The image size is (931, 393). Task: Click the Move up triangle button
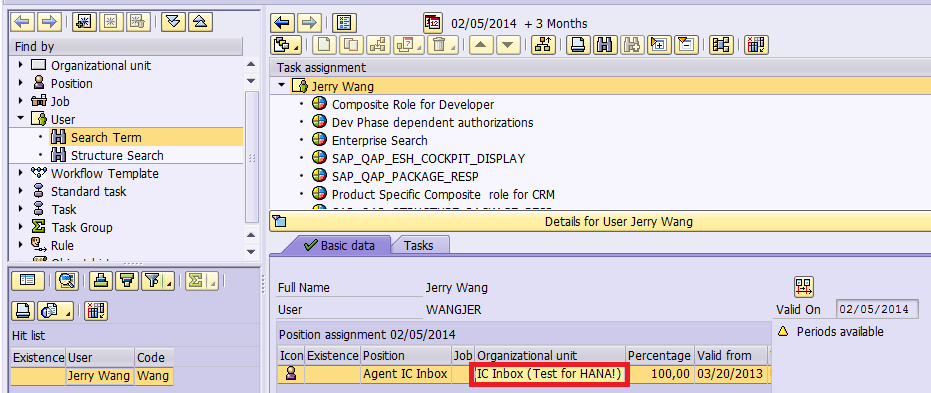(x=482, y=44)
